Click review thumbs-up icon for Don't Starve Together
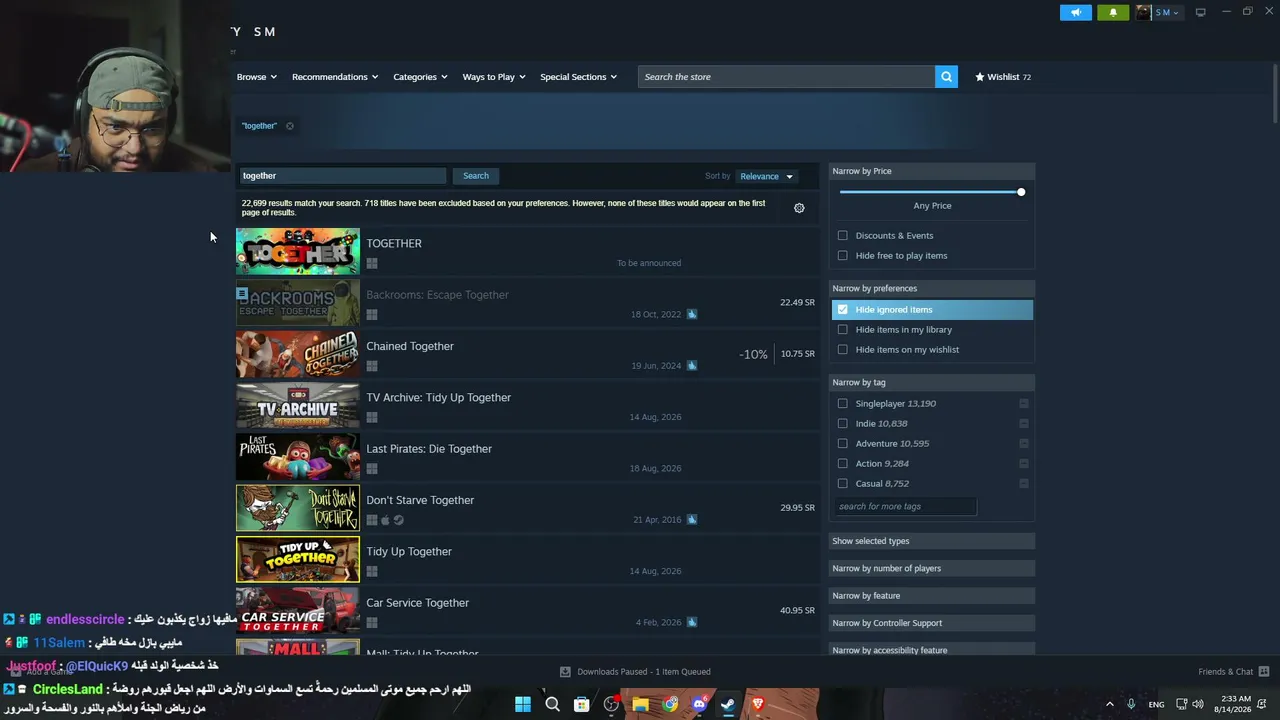 691,519
